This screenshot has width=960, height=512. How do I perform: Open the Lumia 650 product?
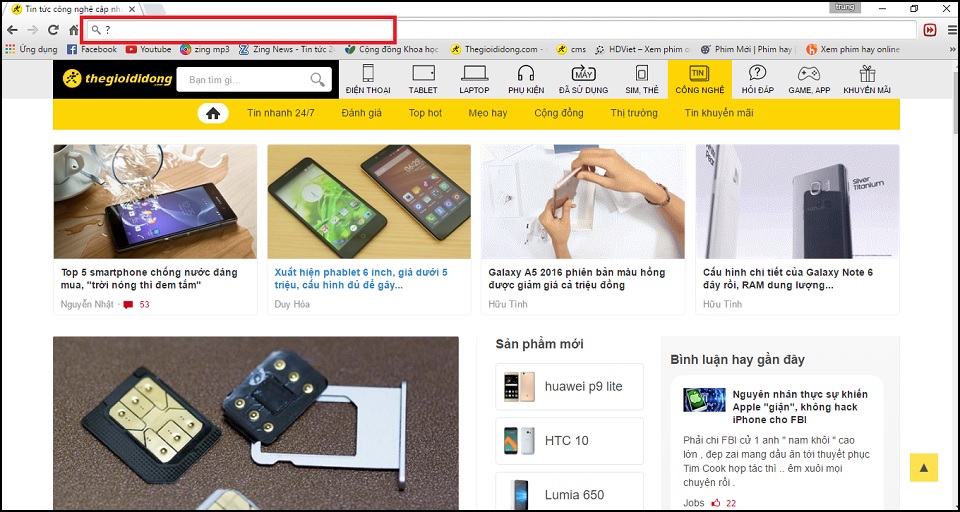click(569, 492)
